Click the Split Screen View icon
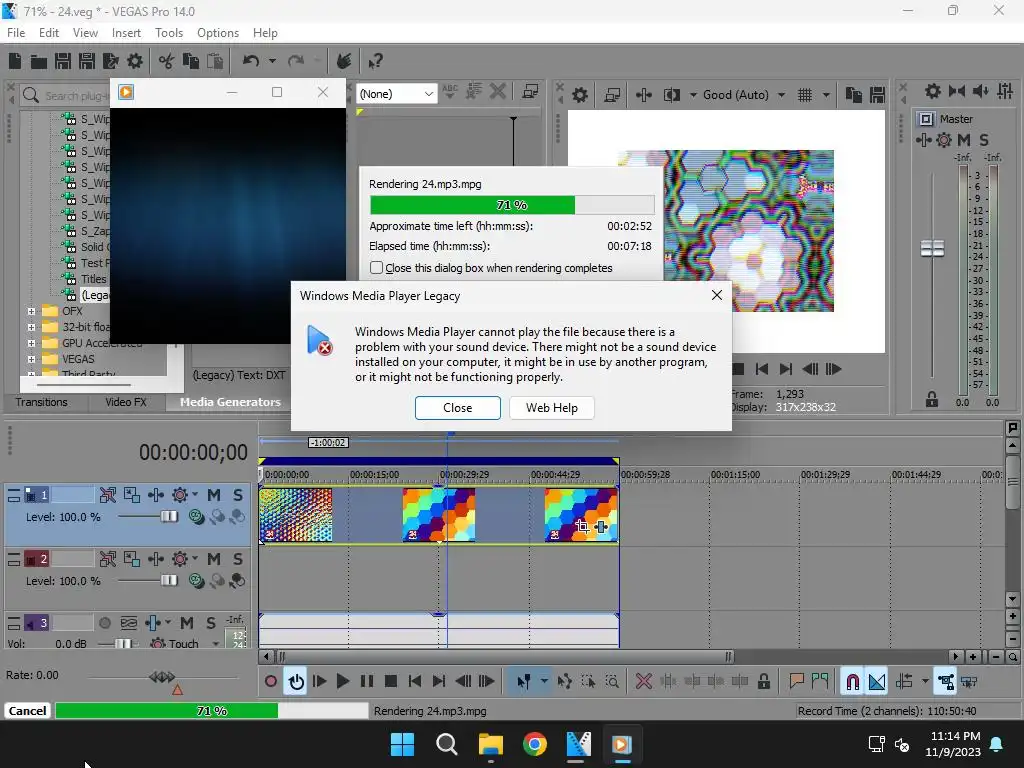This screenshot has width=1024, height=768. click(x=671, y=95)
